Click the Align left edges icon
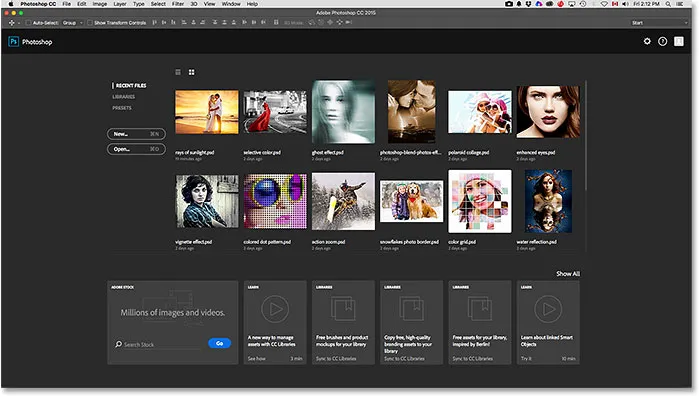699x396 pixels. (184, 22)
